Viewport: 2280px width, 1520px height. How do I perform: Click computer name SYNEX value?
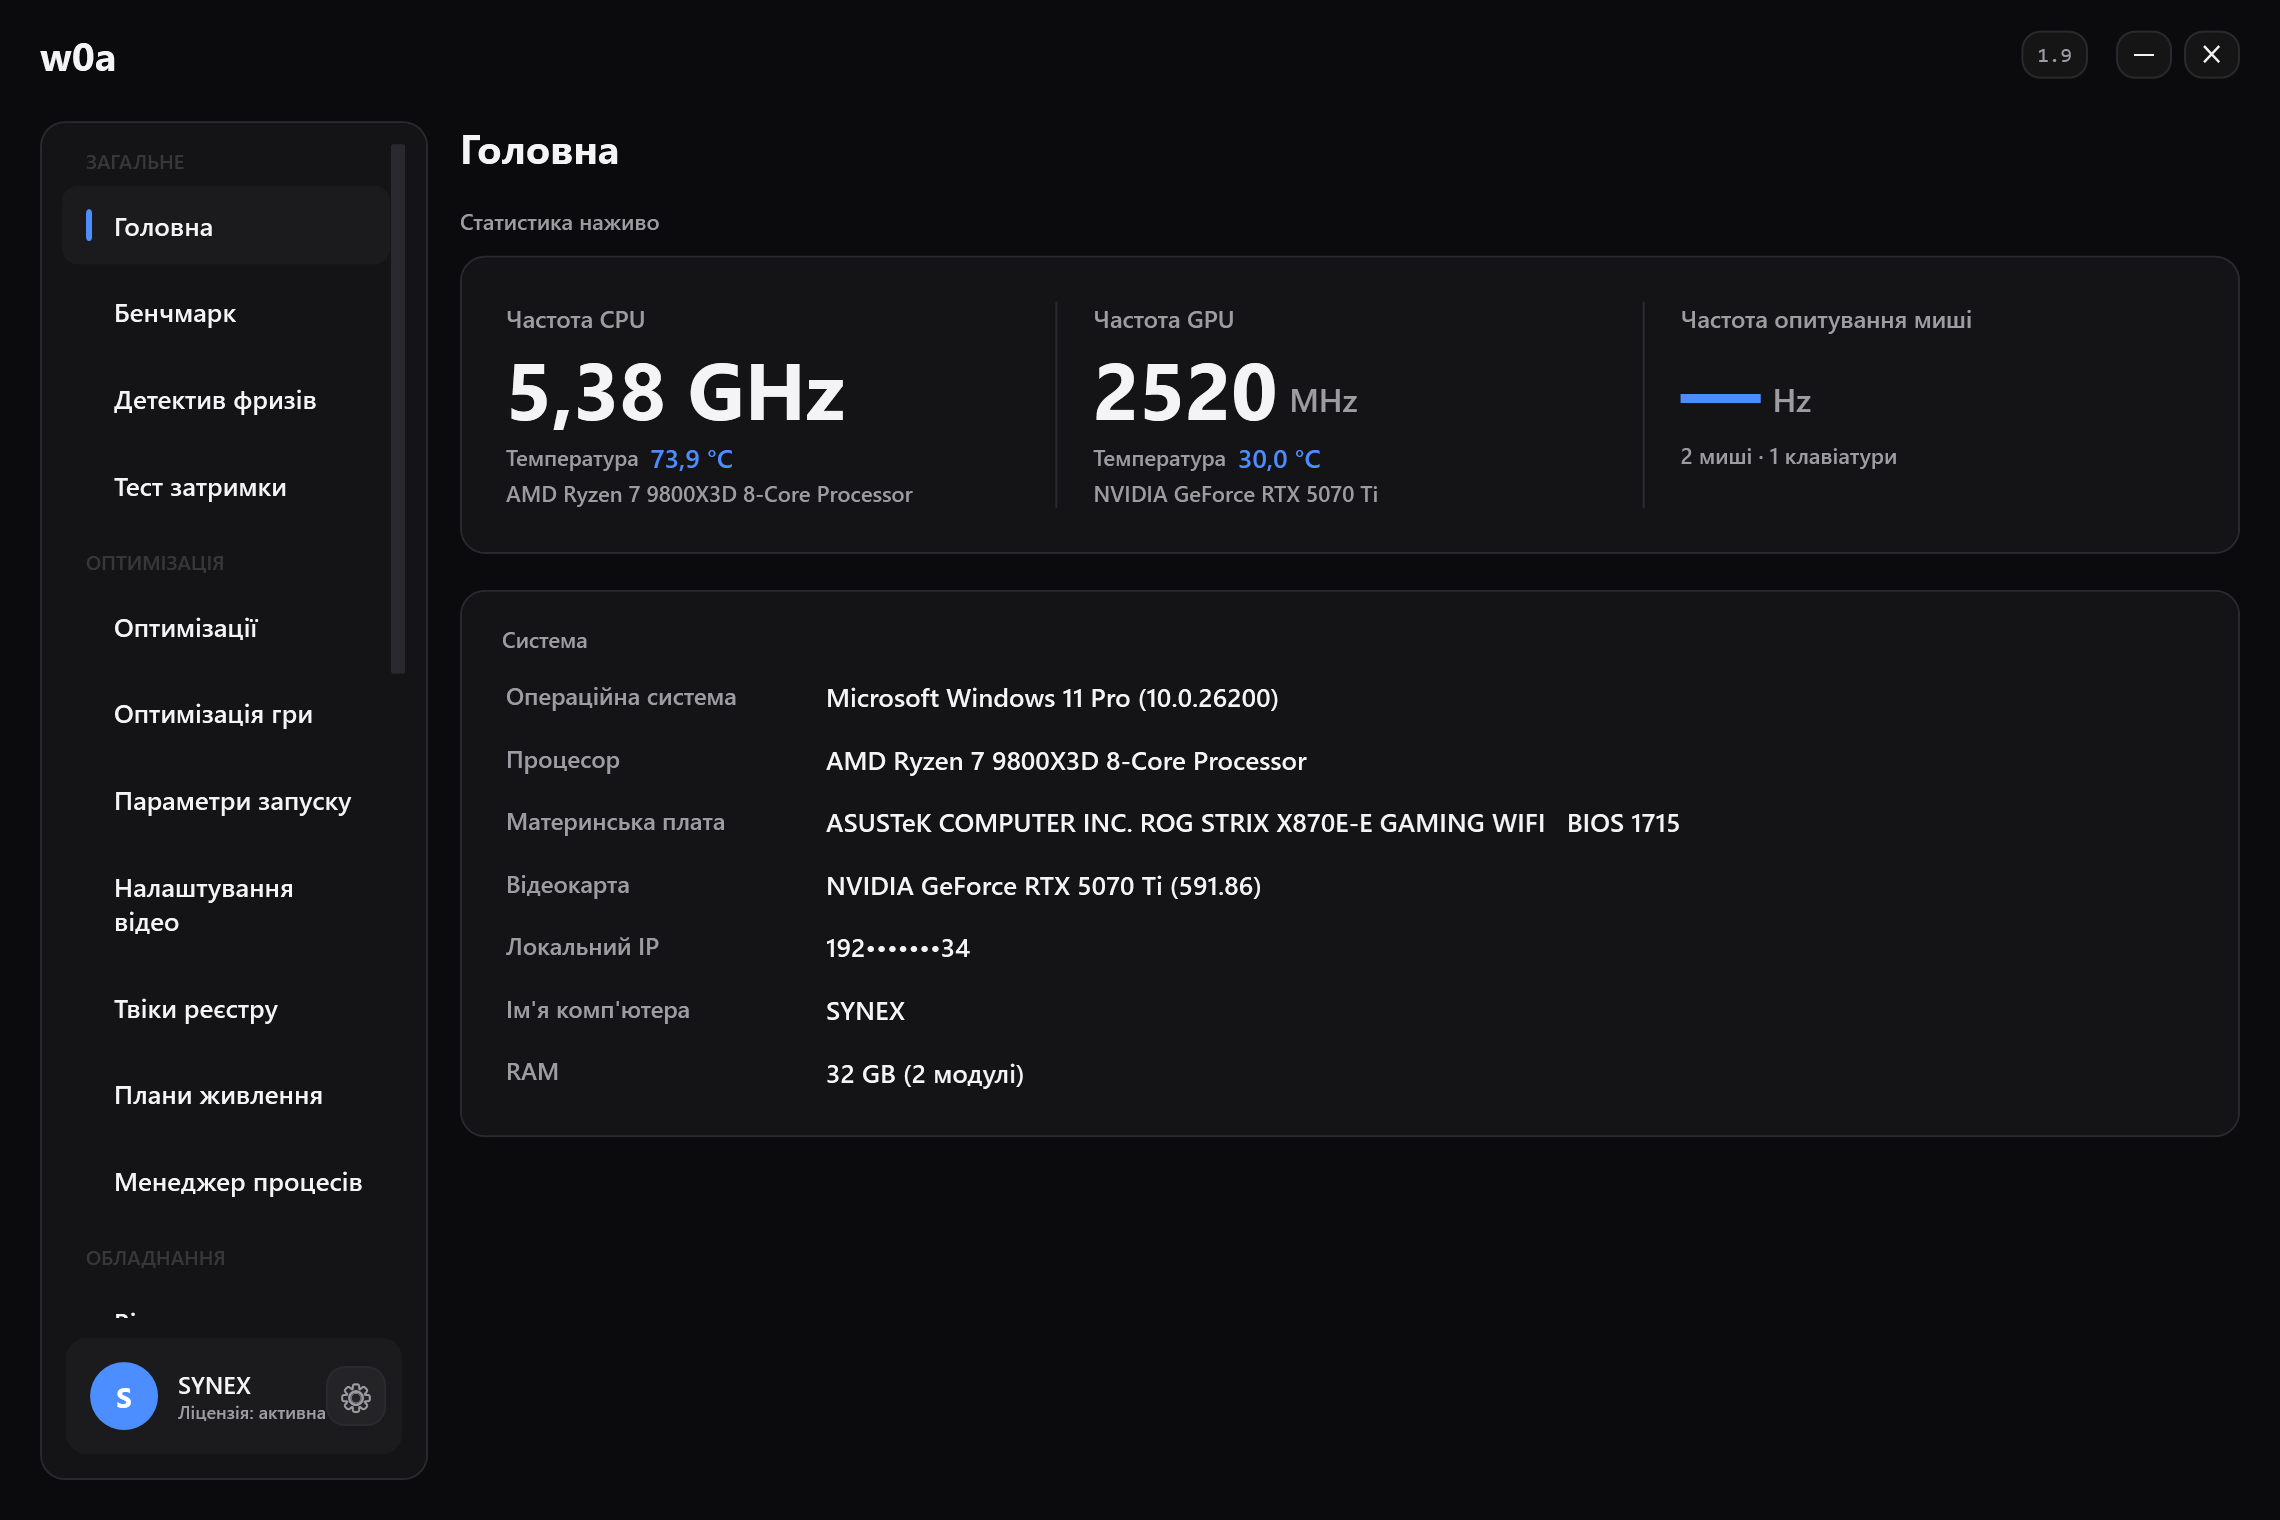point(865,1011)
